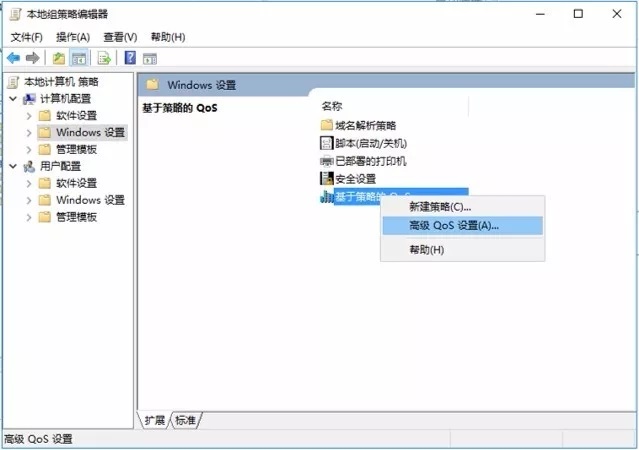This screenshot has width=639, height=450.
Task: Click the Forward arrow in toolbar
Action: (x=33, y=58)
